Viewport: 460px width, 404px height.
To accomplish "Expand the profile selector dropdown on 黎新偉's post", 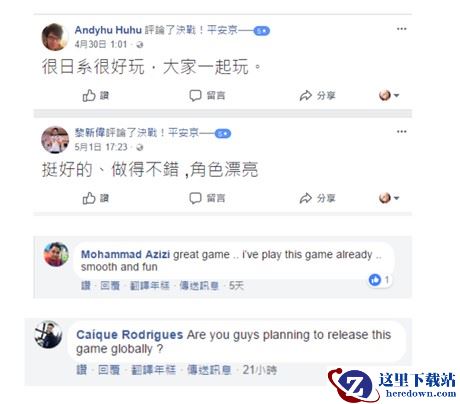I will [389, 198].
